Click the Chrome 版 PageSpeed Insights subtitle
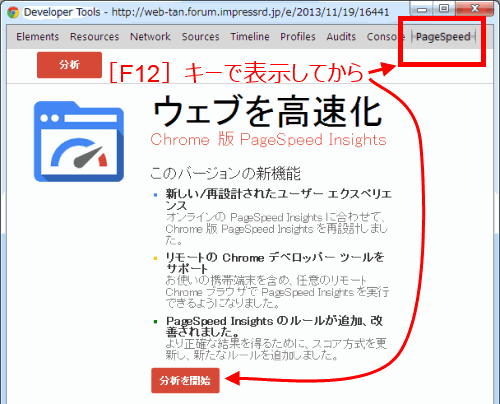 tap(268, 139)
